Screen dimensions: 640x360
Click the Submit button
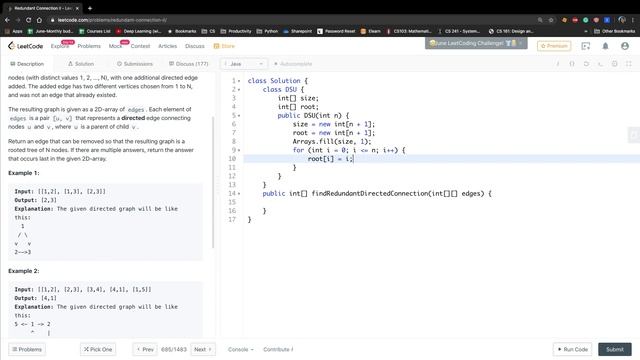click(615, 349)
